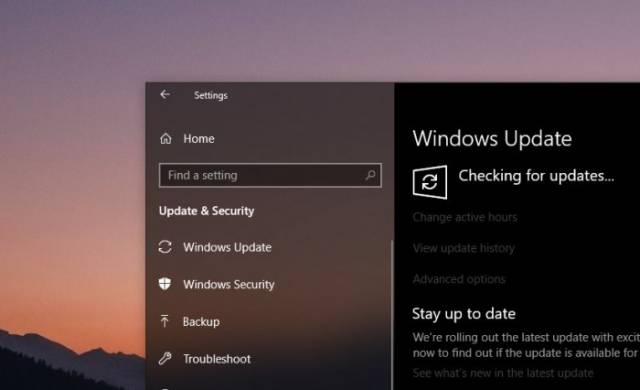Viewport: 640px width, 390px height.
Task: Click the large update refresh status icon
Action: coord(430,182)
